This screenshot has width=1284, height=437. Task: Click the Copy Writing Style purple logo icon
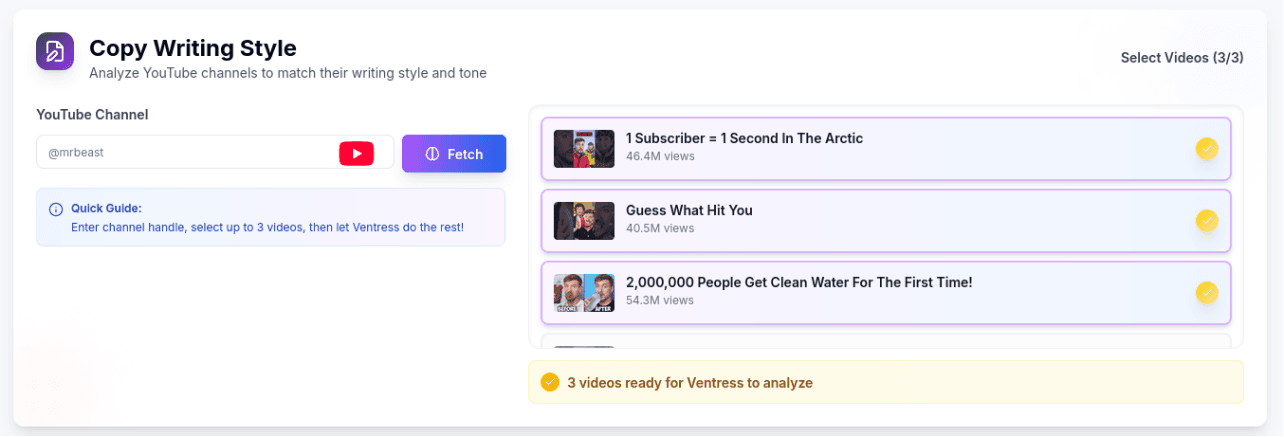click(55, 51)
